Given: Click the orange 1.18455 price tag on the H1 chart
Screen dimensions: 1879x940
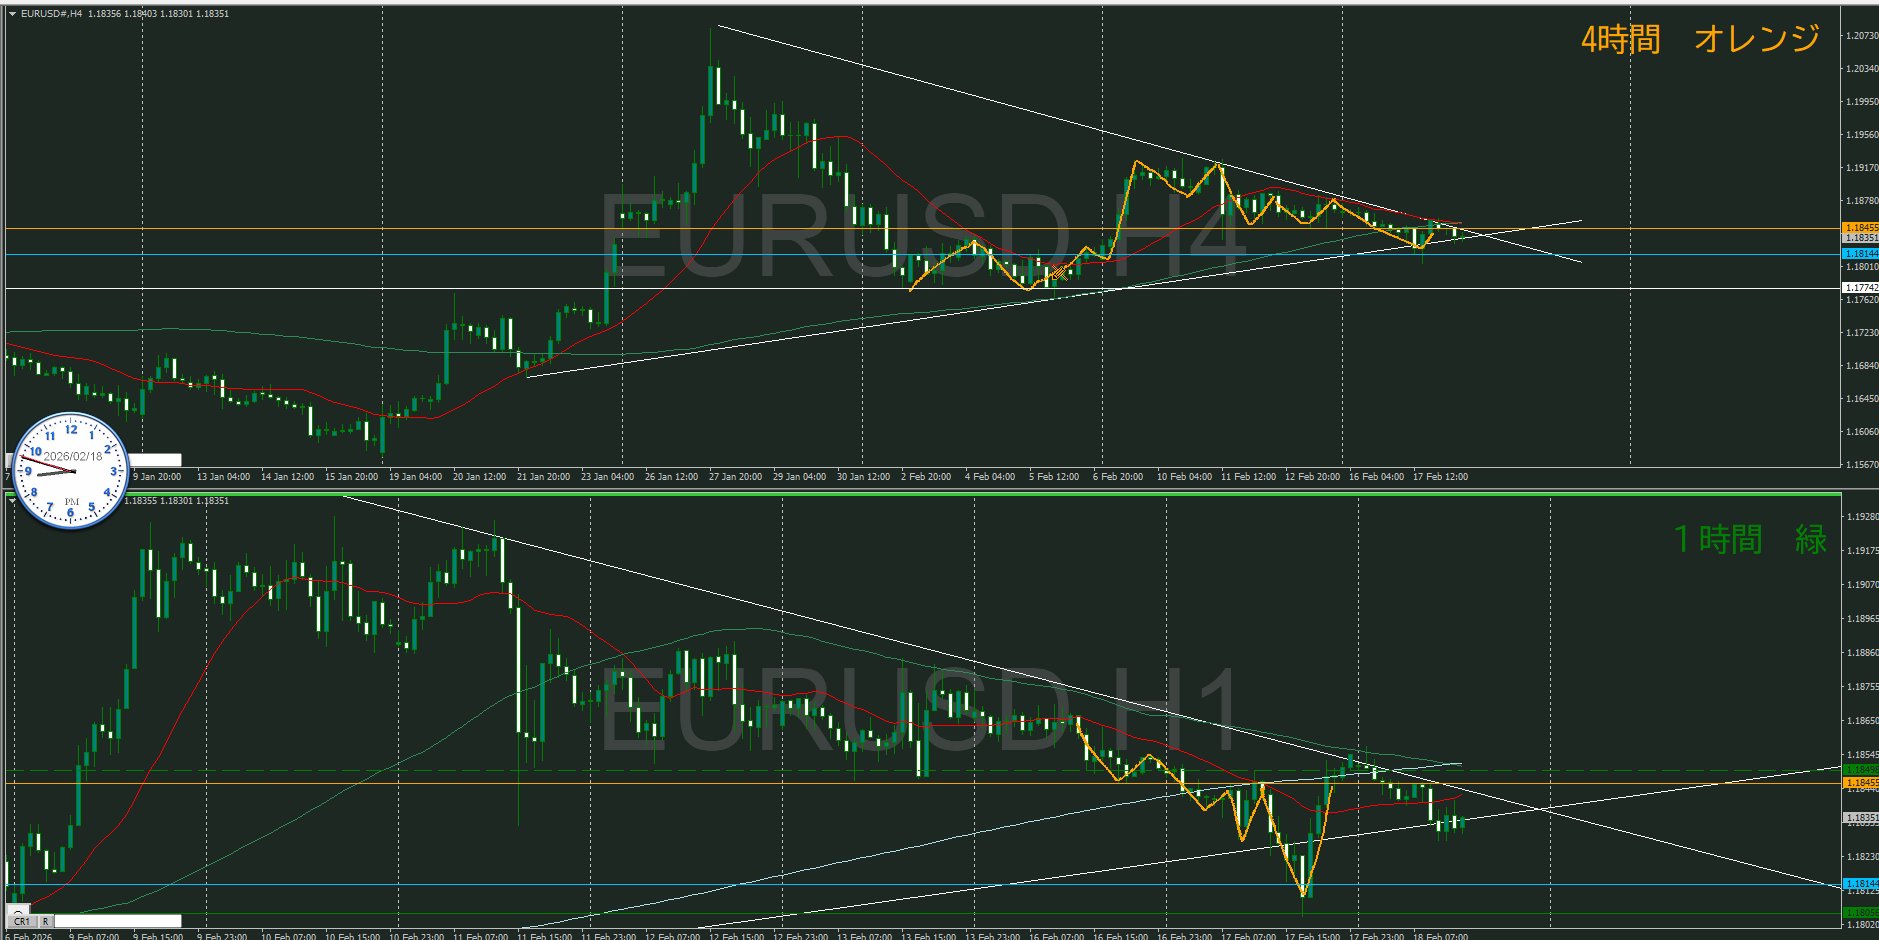Looking at the screenshot, I should pos(1860,783).
